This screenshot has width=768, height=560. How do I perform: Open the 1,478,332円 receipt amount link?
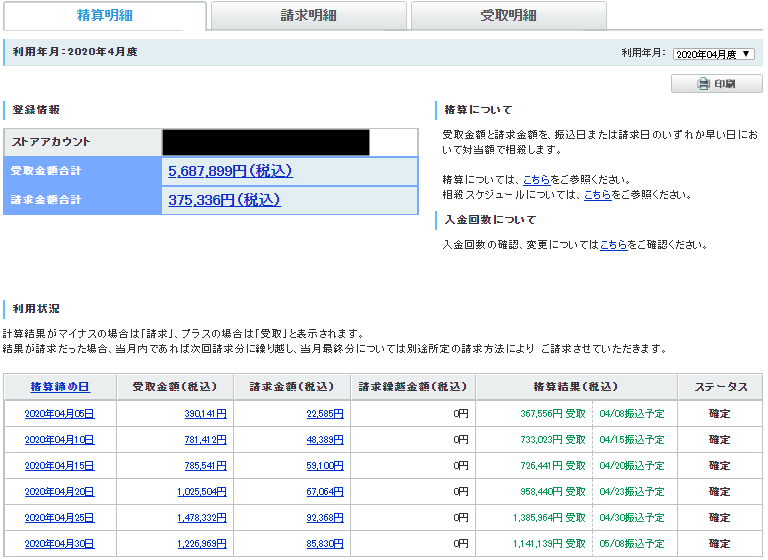202,518
